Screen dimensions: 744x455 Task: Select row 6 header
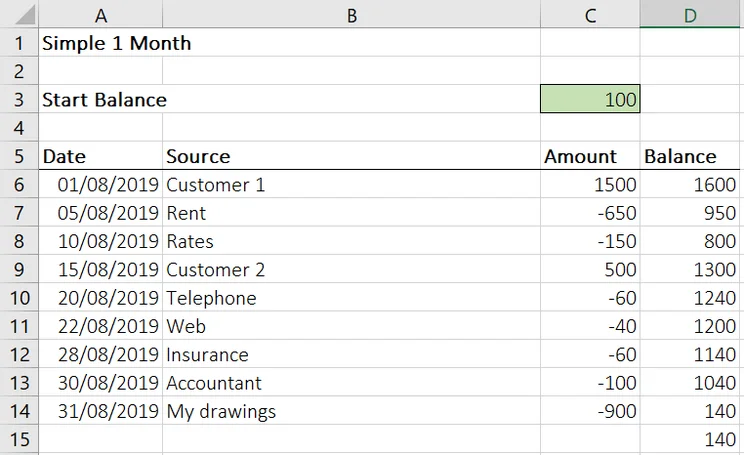[x=19, y=184]
